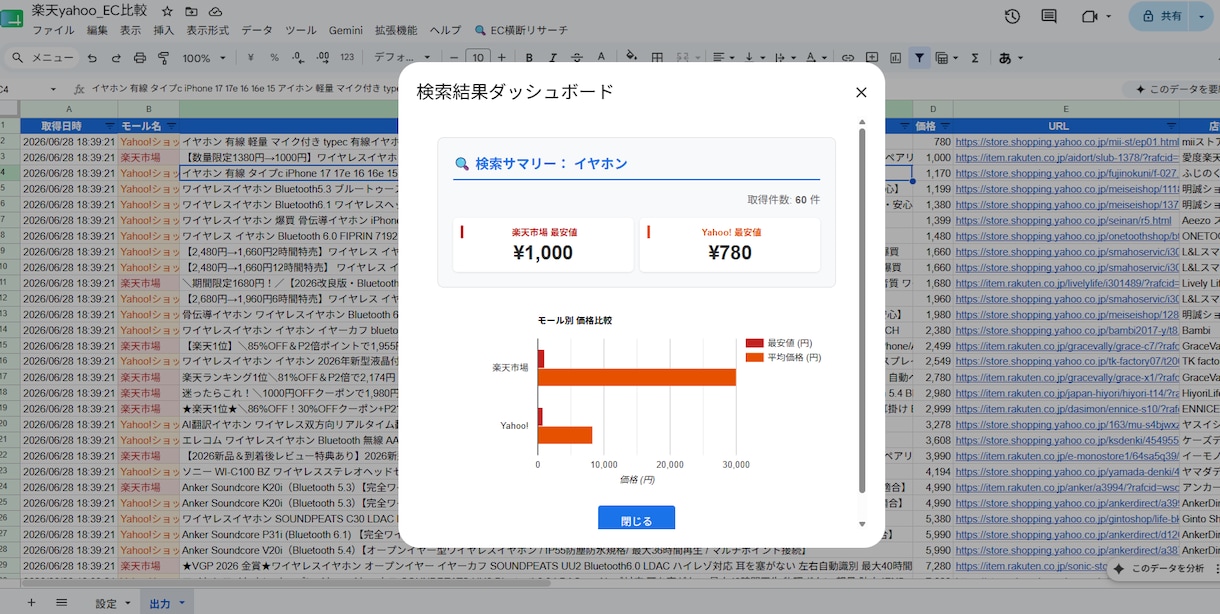The image size is (1220, 614).
Task: Open the データ menu
Action: coord(257,30)
